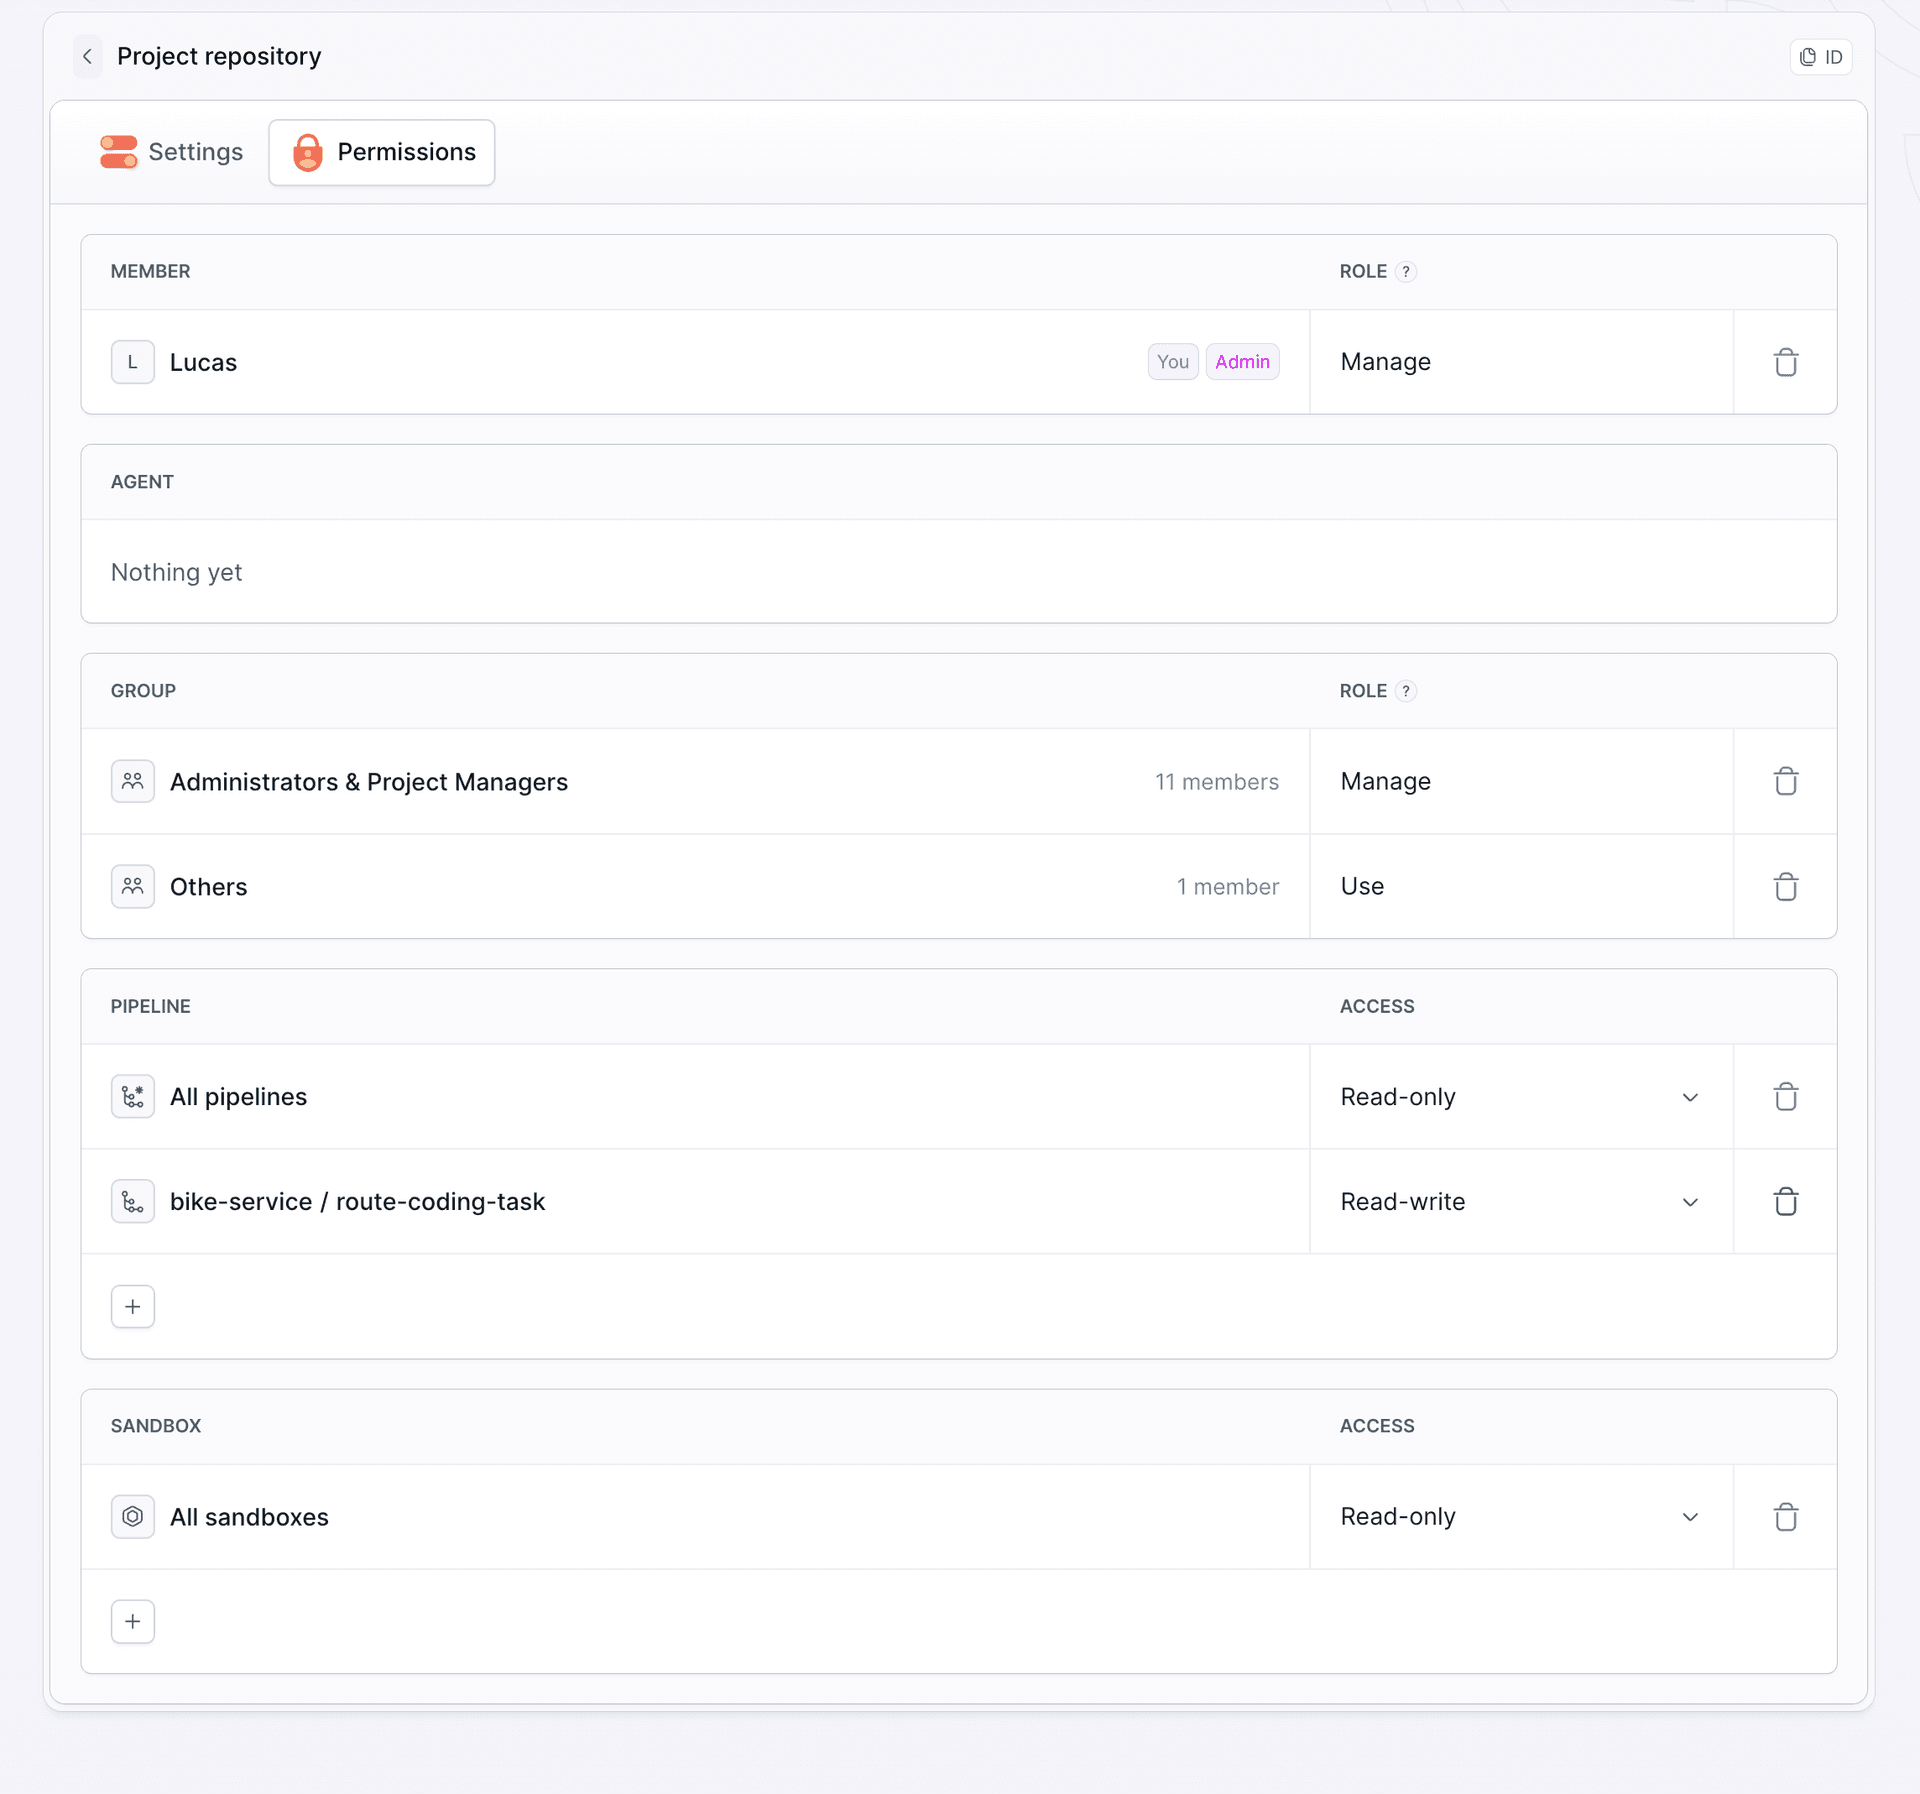Open All pipelines access dropdown
Image resolution: width=1920 pixels, height=1794 pixels.
[x=1521, y=1097]
